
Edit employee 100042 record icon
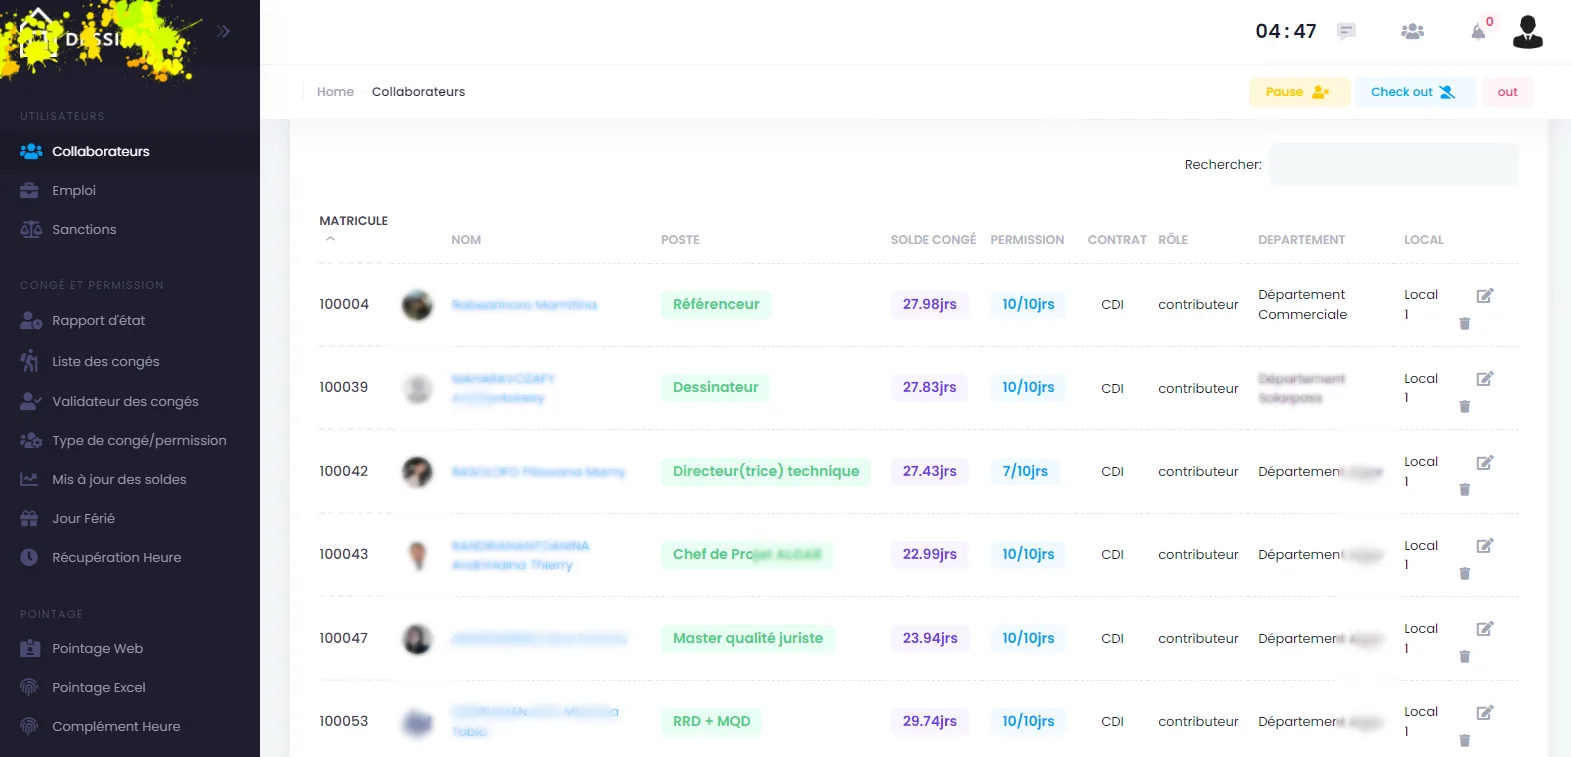pos(1485,462)
